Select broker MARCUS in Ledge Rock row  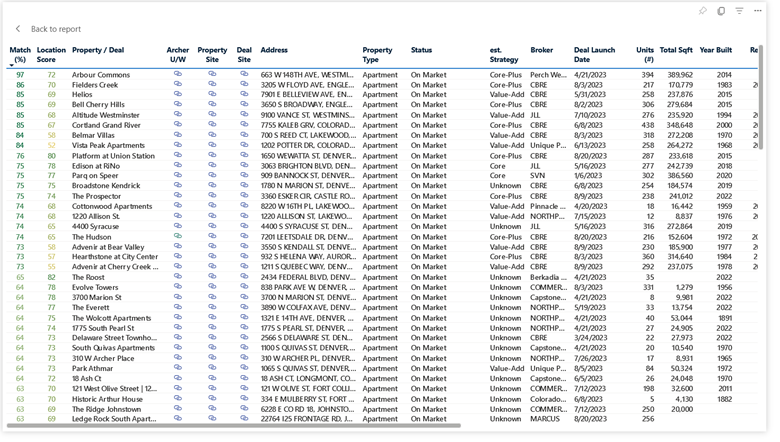pos(545,419)
